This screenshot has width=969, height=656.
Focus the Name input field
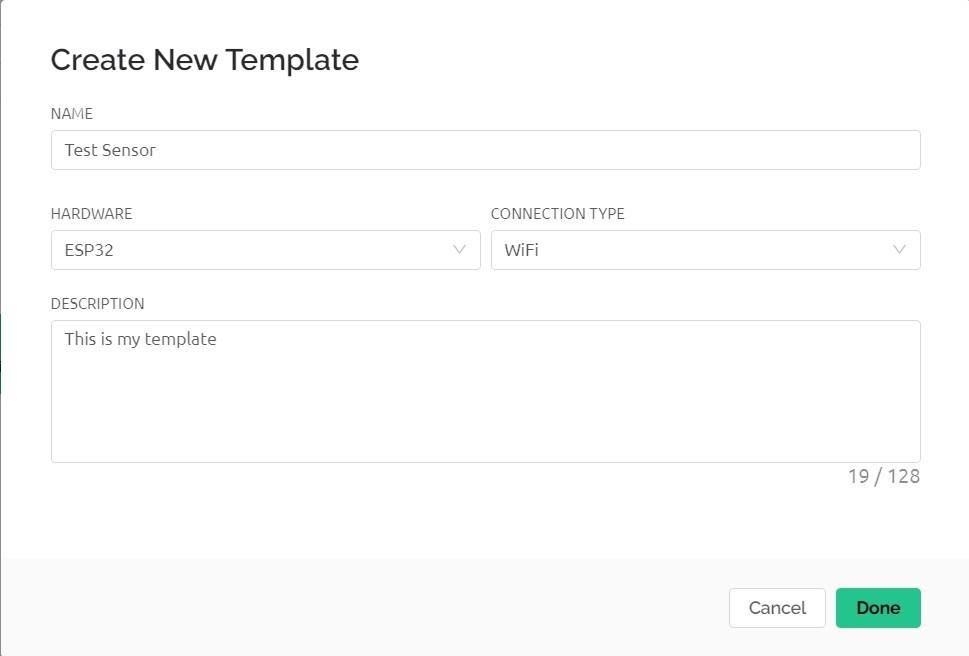coord(485,150)
